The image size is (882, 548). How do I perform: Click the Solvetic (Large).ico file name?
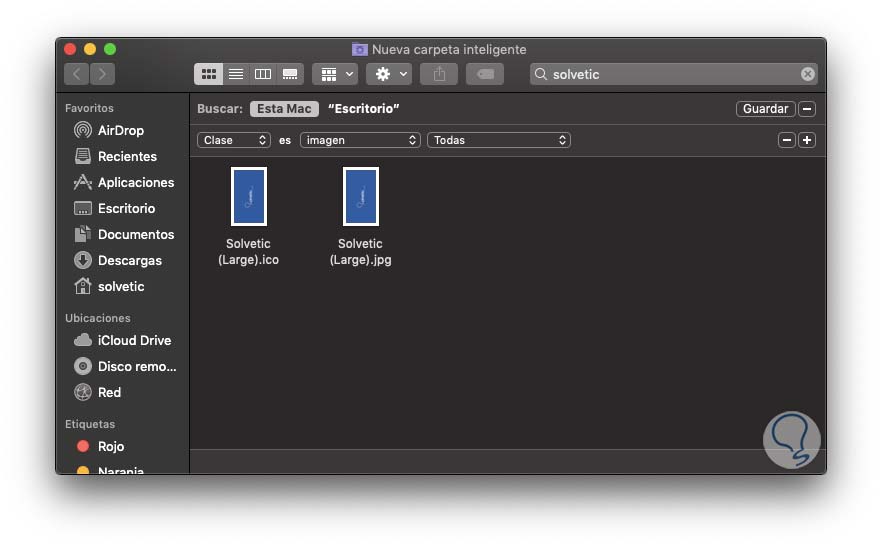pyautogui.click(x=248, y=251)
